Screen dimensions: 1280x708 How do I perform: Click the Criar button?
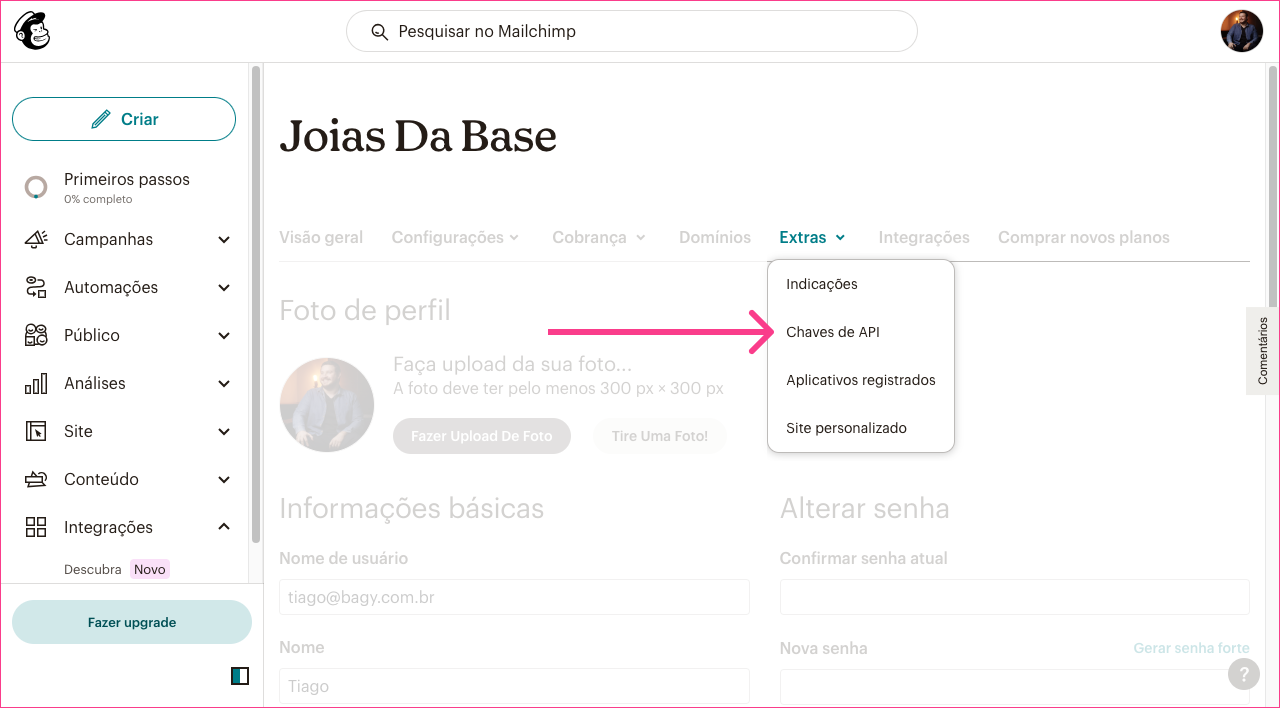click(124, 119)
